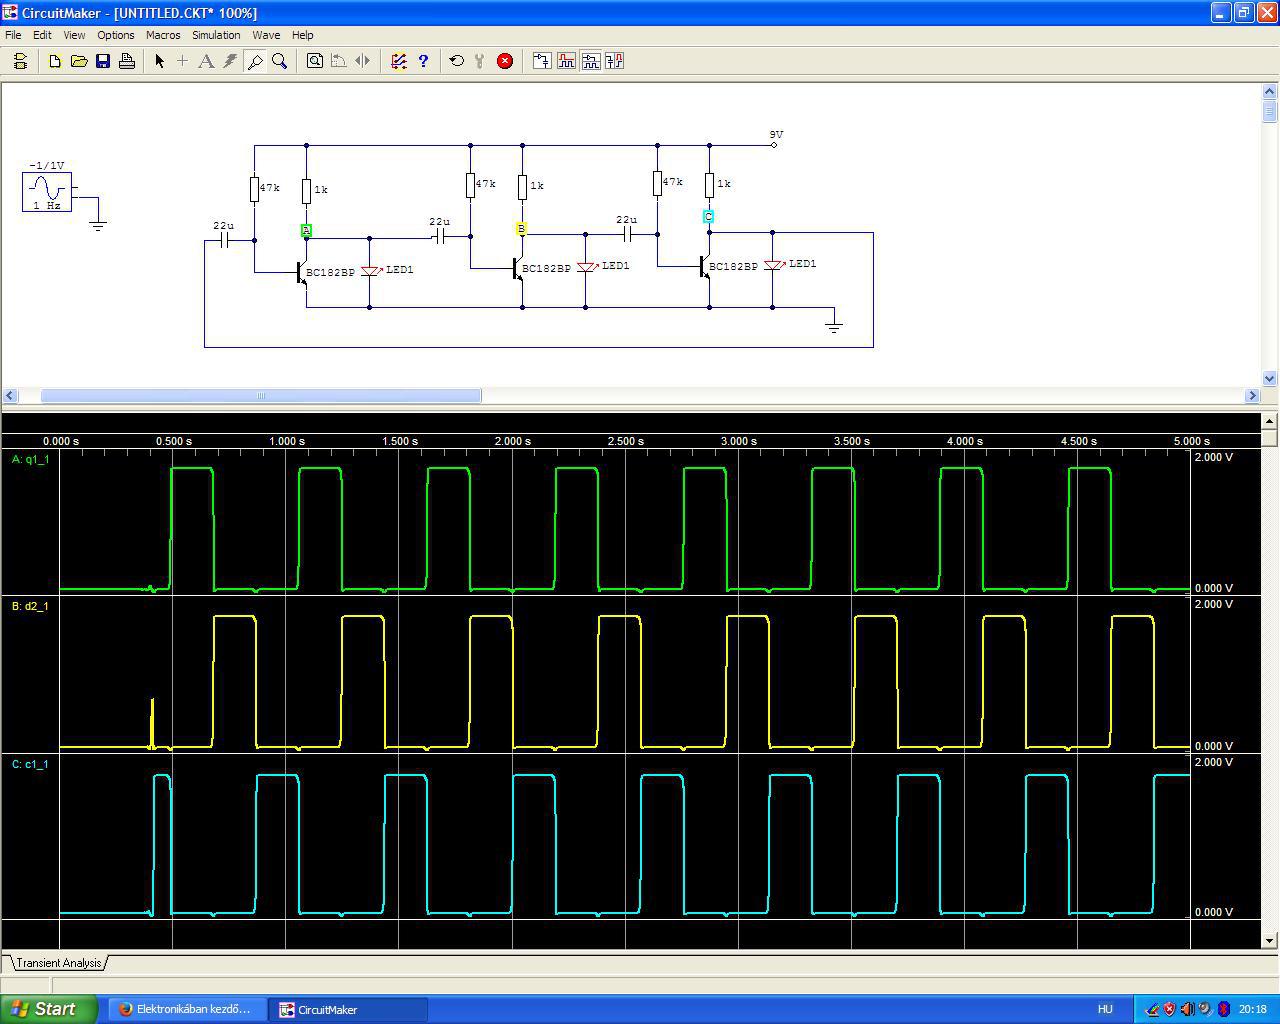This screenshot has width=1280, height=1024.
Task: Select the Text tool (A icon)
Action: [x=206, y=61]
